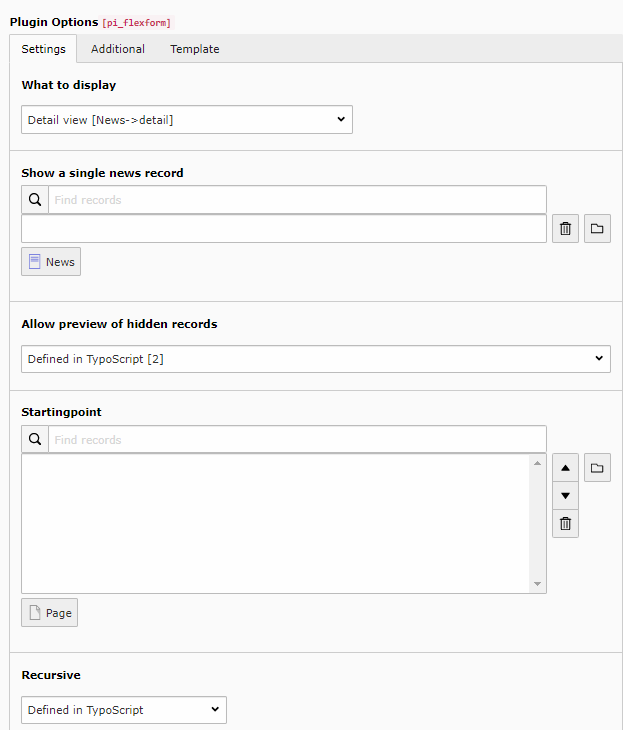623x730 pixels.
Task: Click the empty single news record selection box
Action: (x=283, y=229)
